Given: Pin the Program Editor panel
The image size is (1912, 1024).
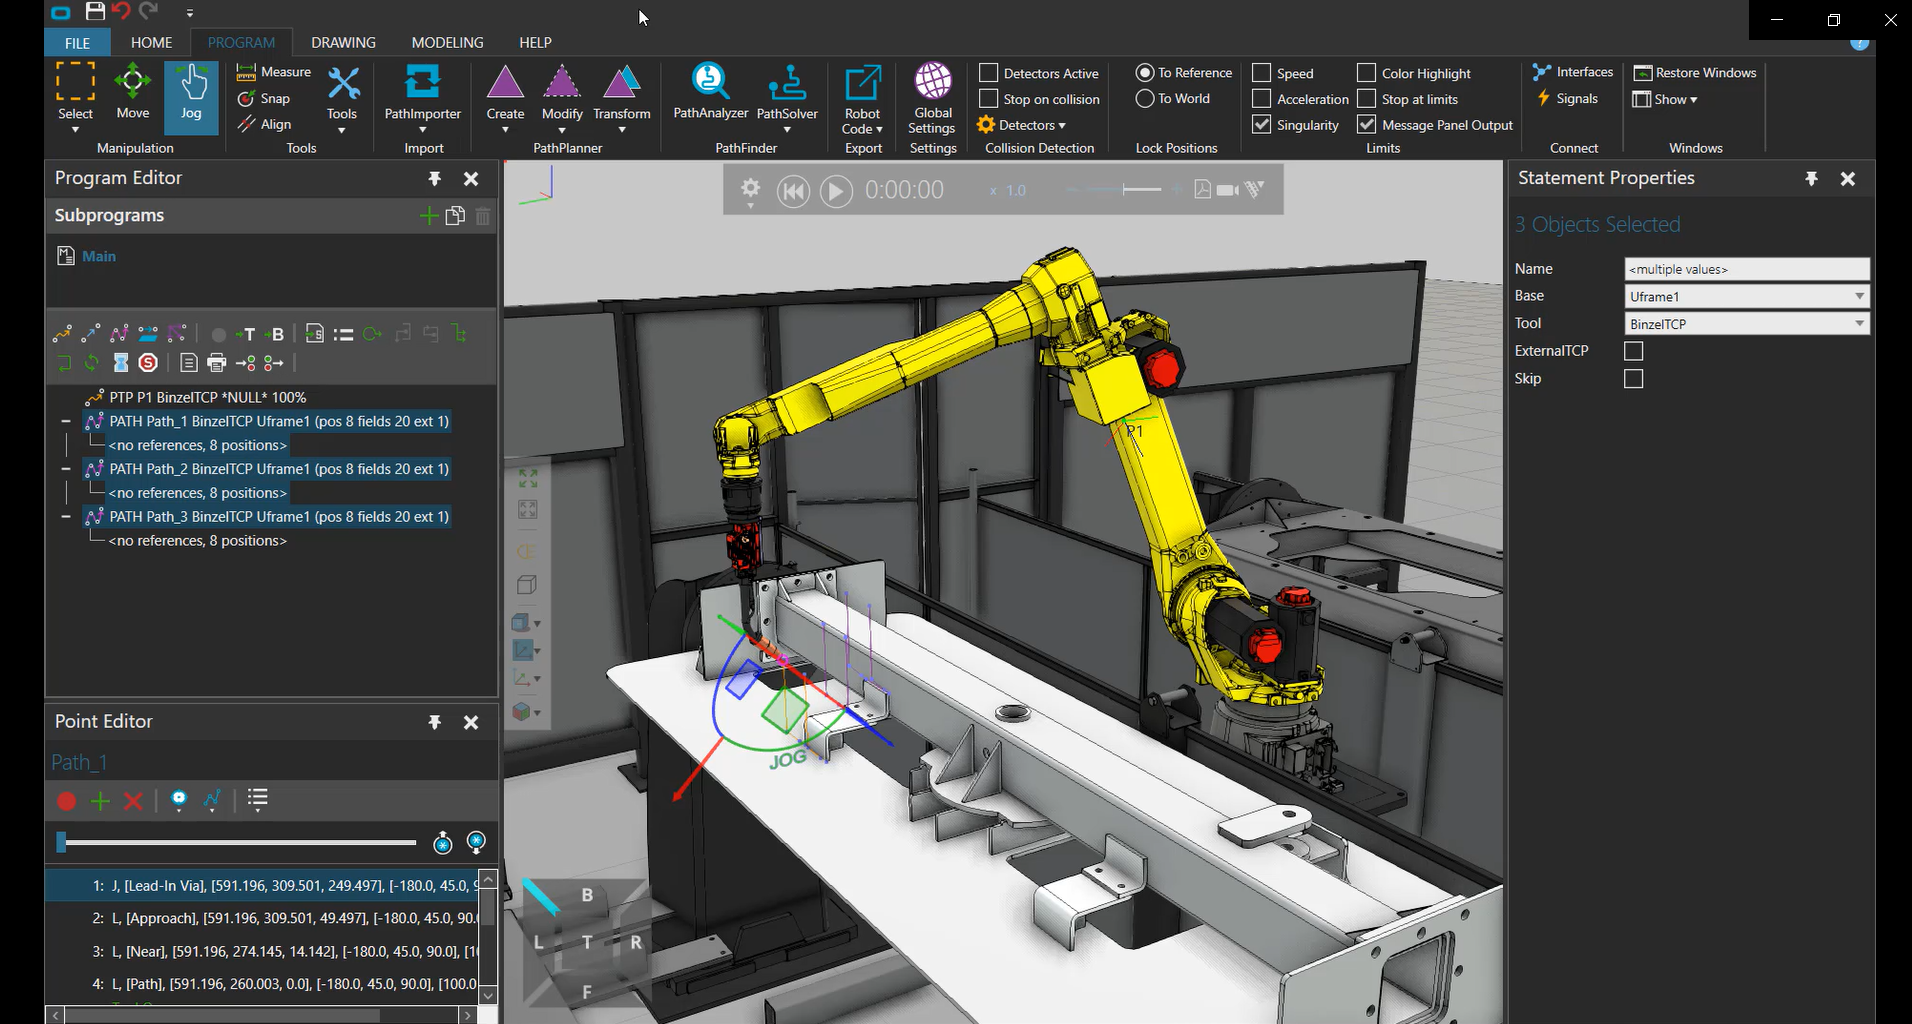Looking at the screenshot, I should [434, 179].
